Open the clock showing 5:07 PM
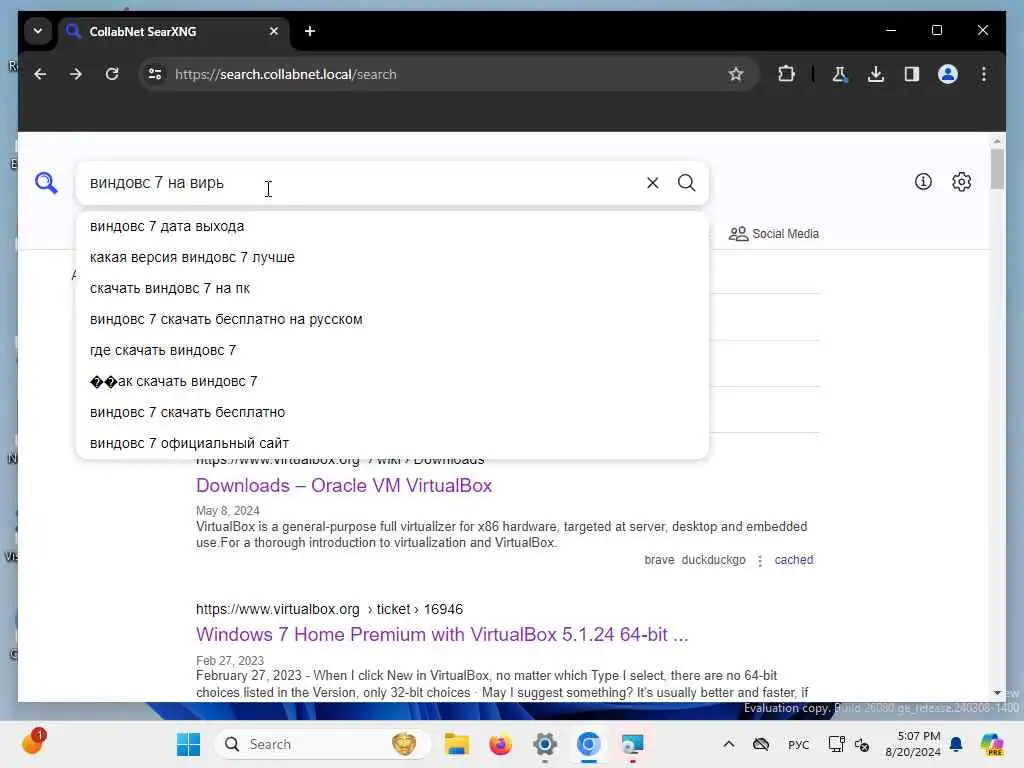This screenshot has height=768, width=1024. point(912,744)
